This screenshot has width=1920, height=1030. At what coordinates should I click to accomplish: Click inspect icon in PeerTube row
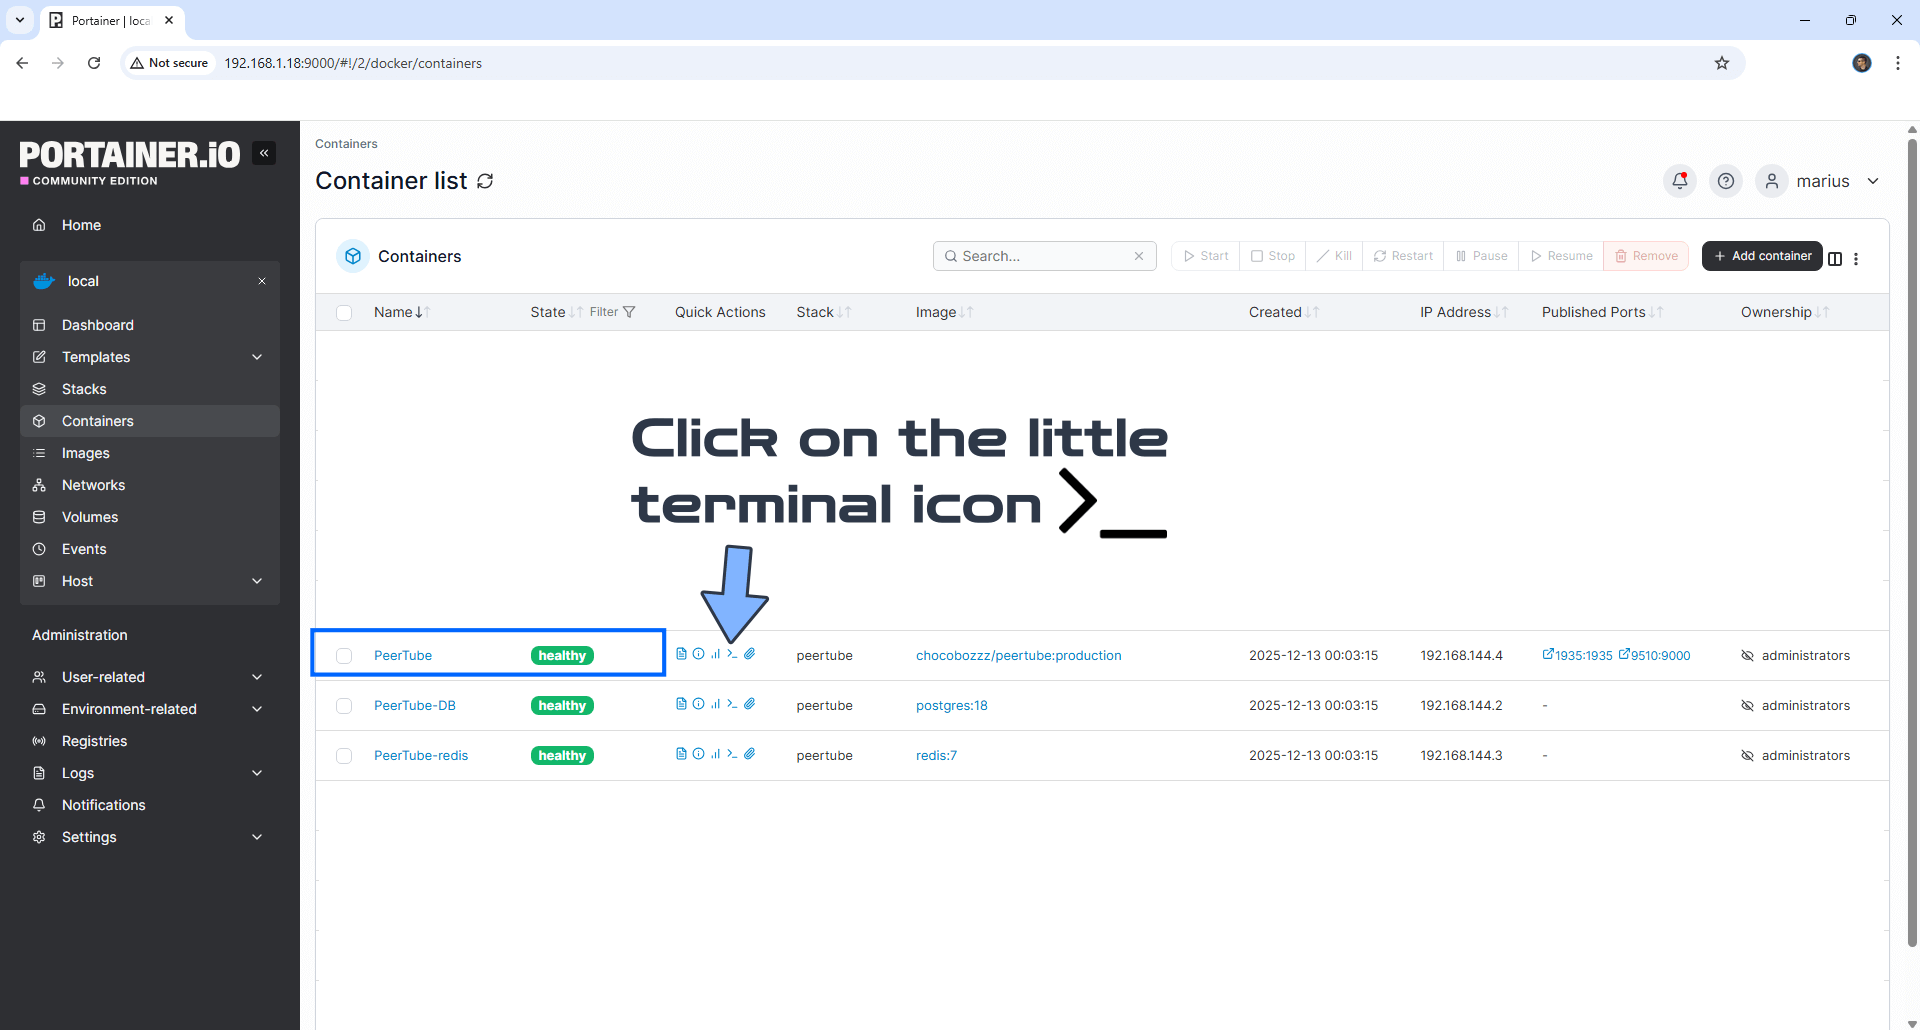698,654
